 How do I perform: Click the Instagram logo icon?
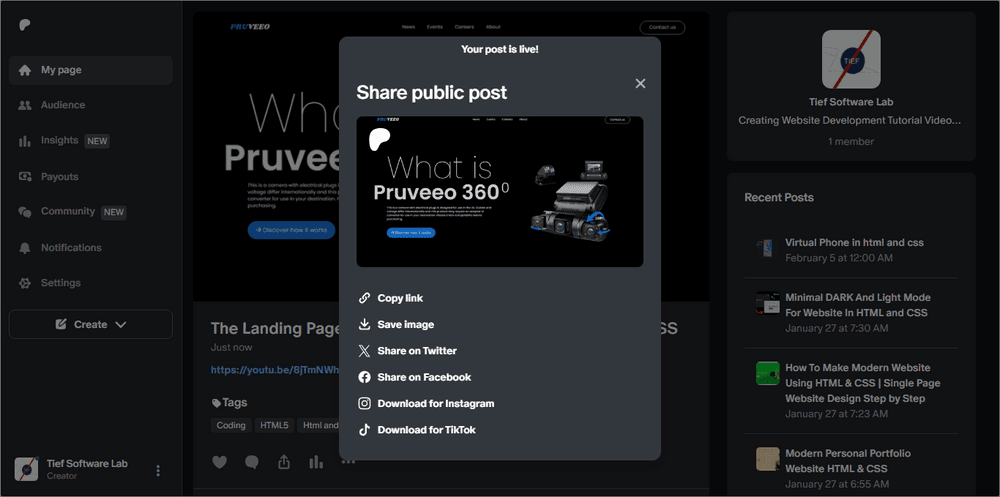pos(364,403)
